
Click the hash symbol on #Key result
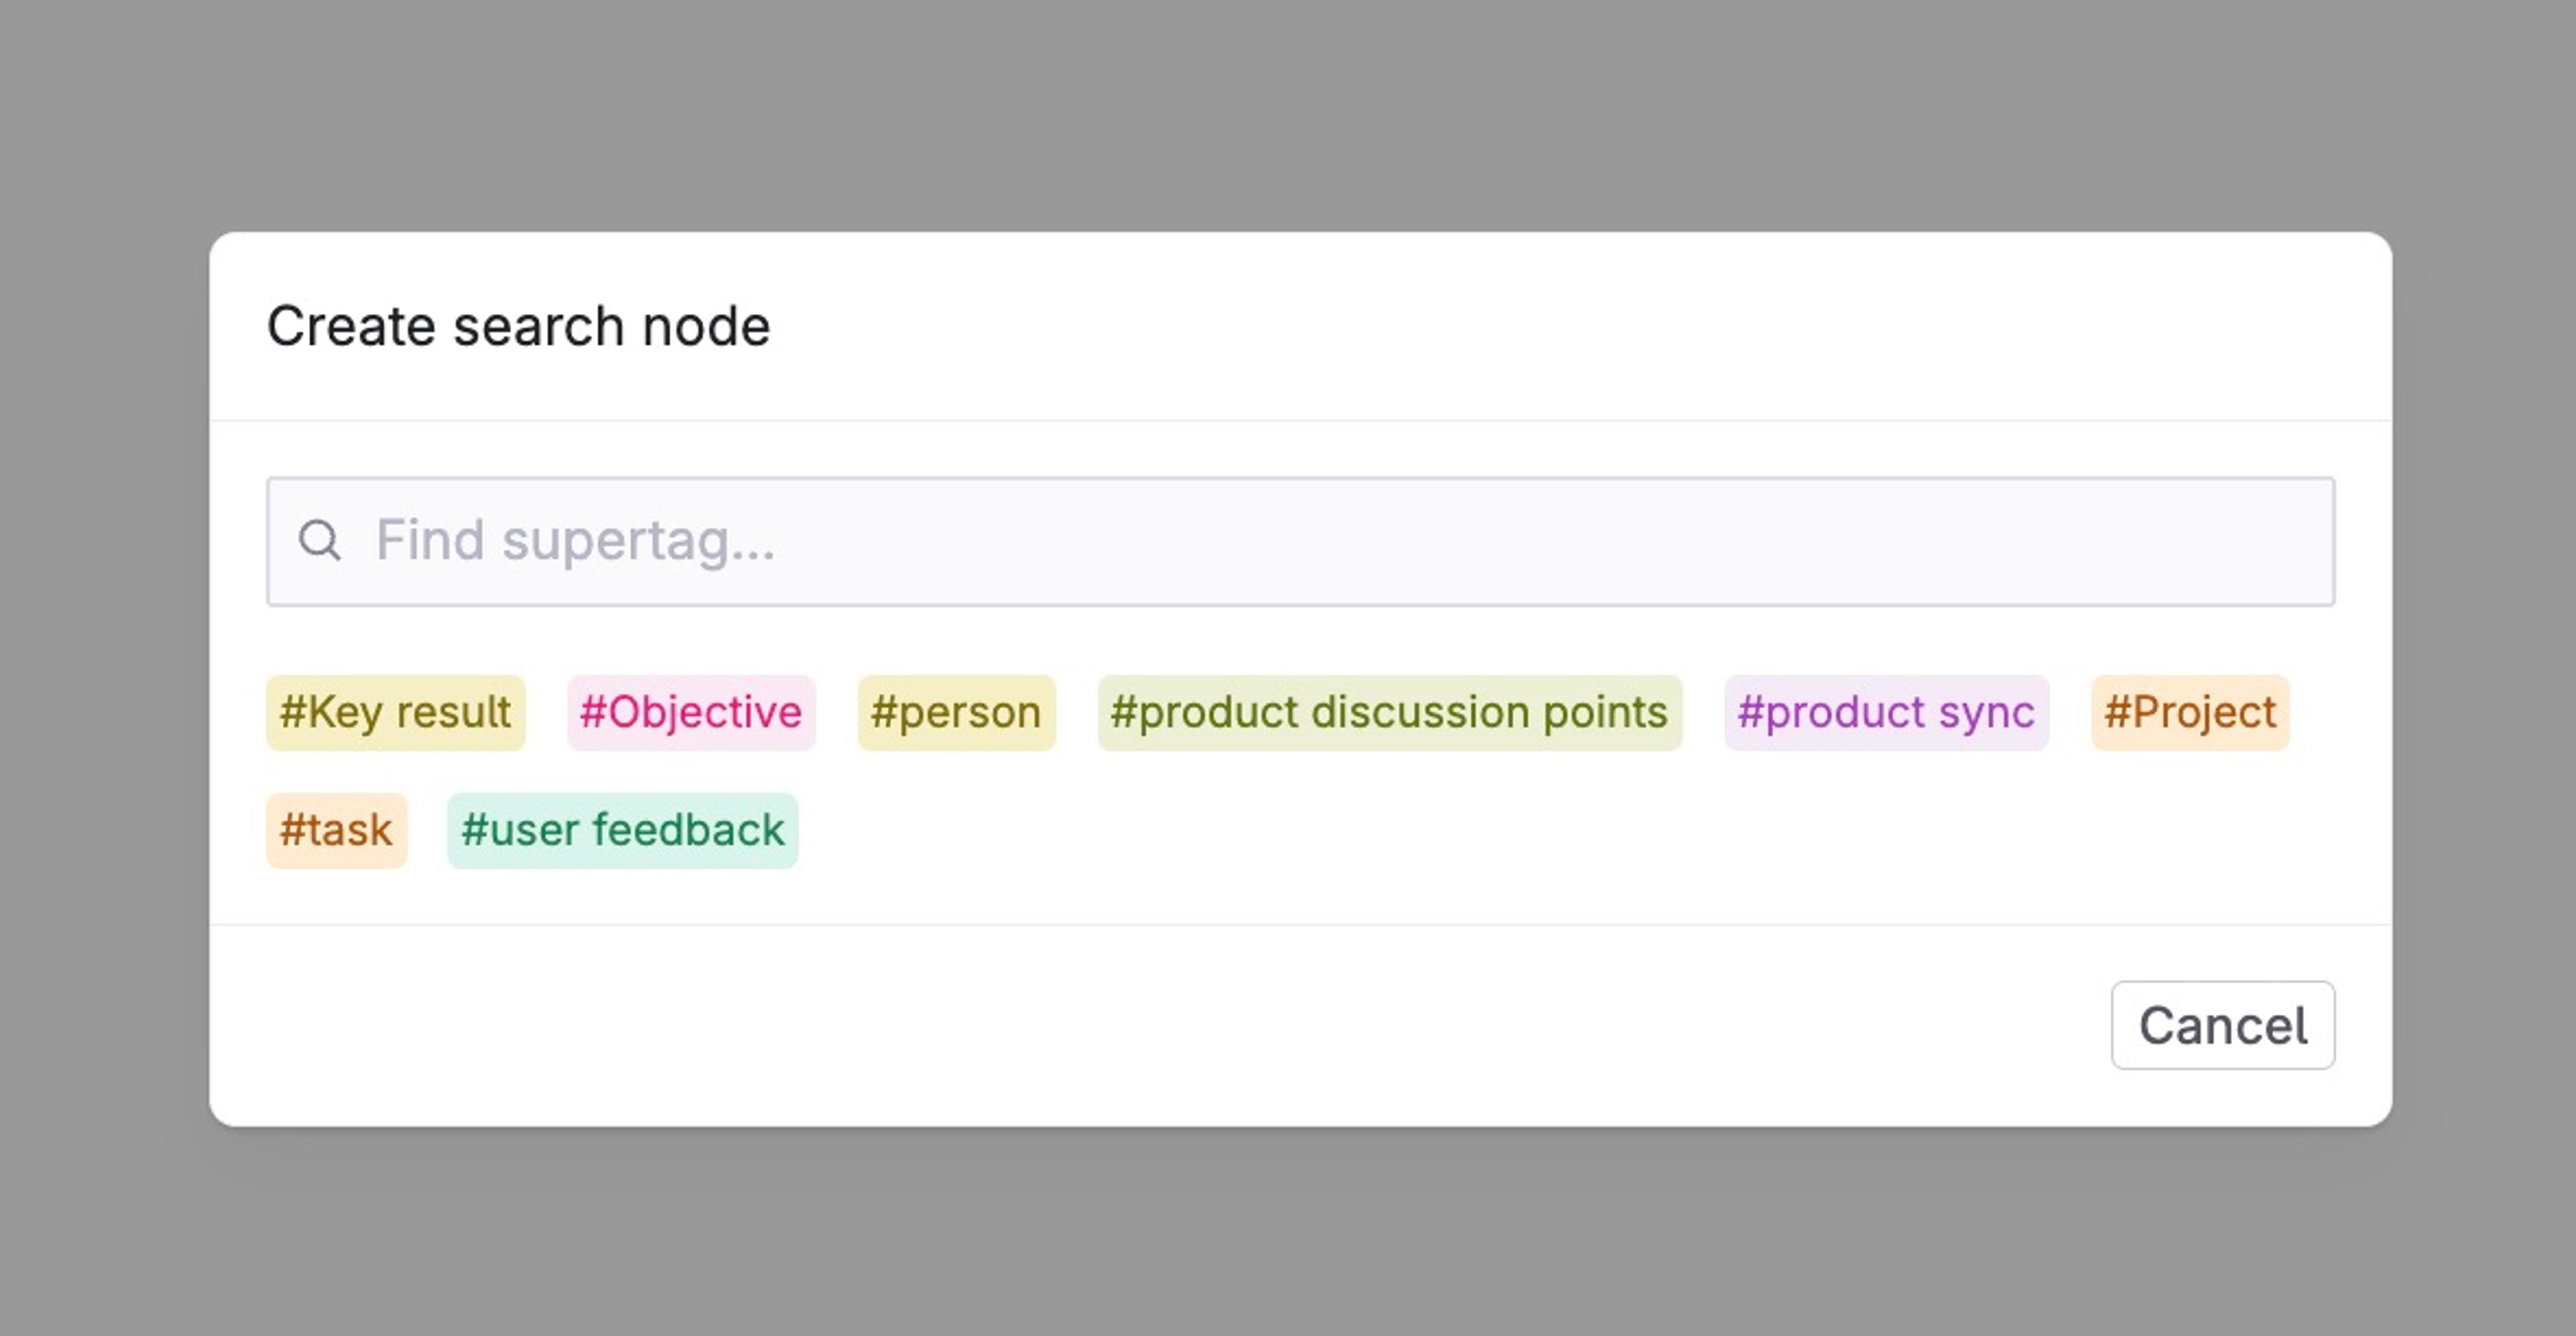[292, 713]
